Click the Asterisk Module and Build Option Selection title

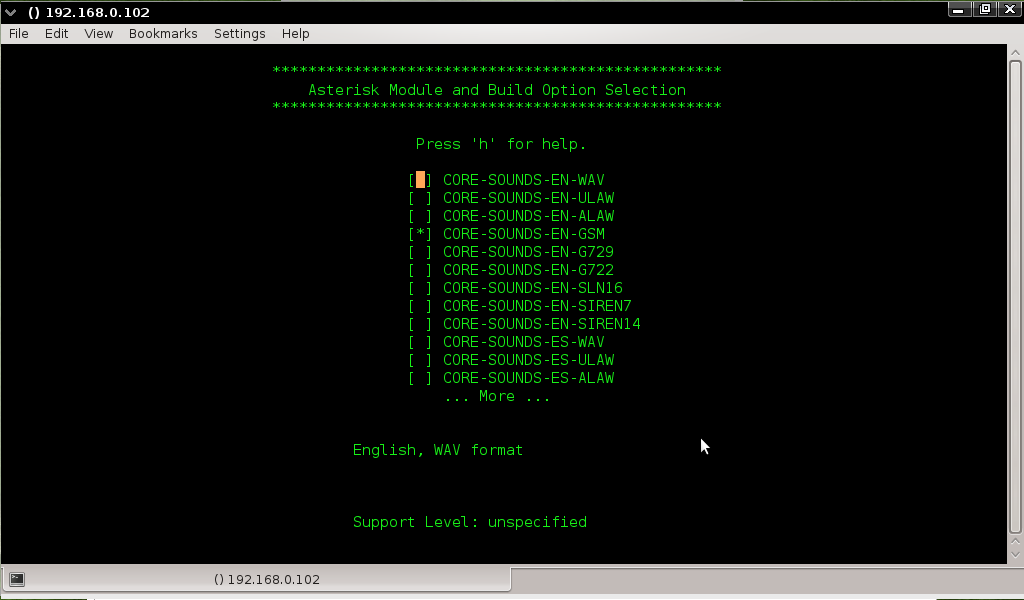coord(497,90)
